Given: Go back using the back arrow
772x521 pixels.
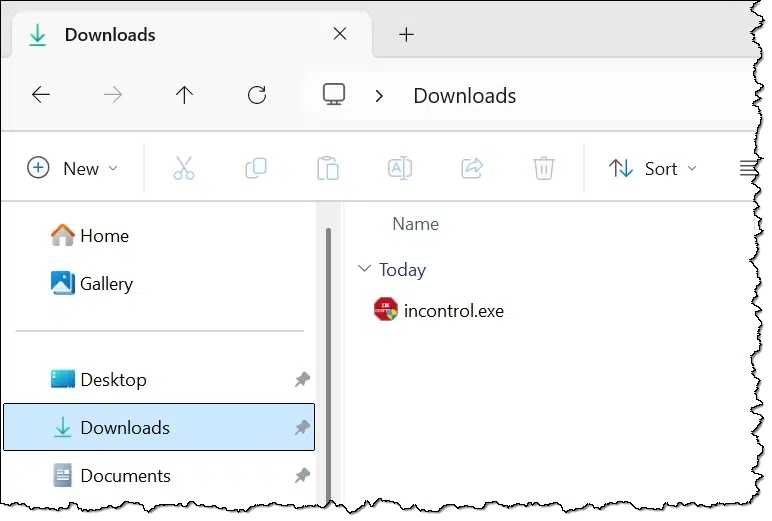Looking at the screenshot, I should [41, 95].
